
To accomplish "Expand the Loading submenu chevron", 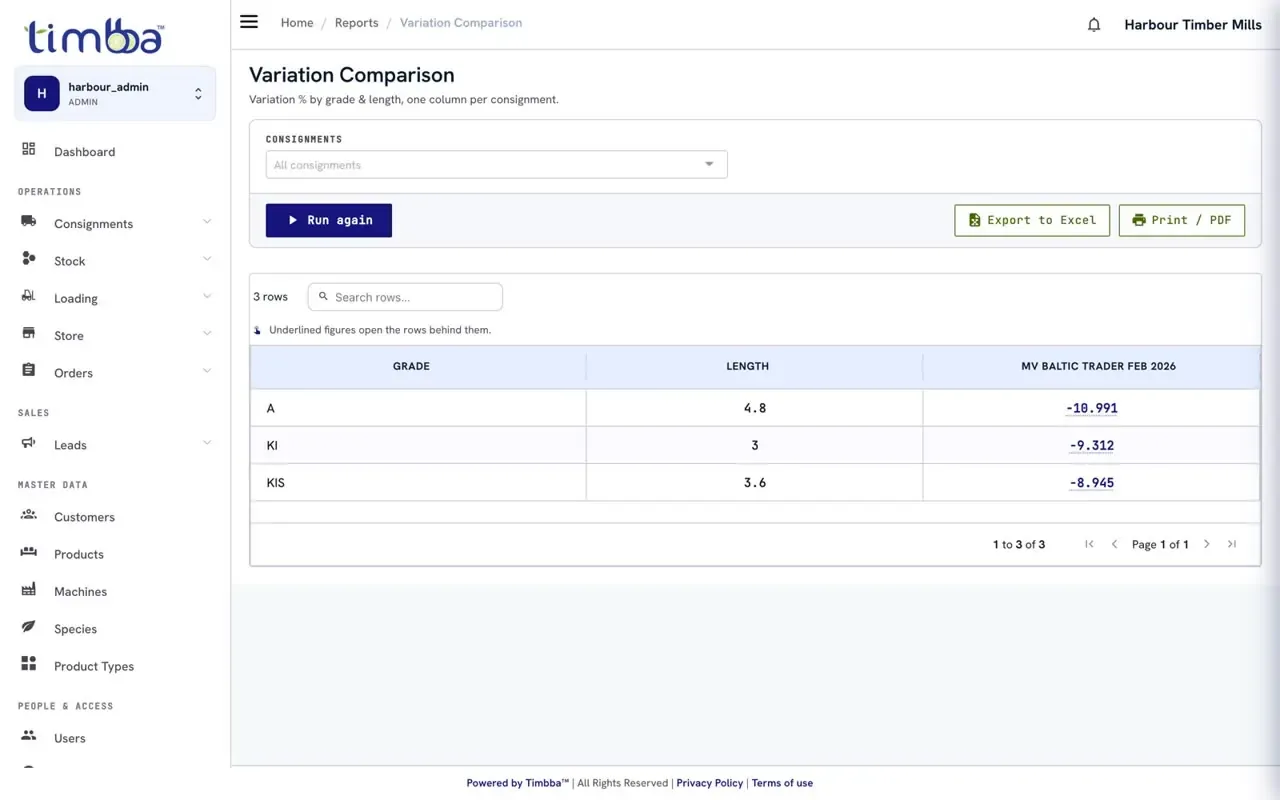I will (x=207, y=296).
